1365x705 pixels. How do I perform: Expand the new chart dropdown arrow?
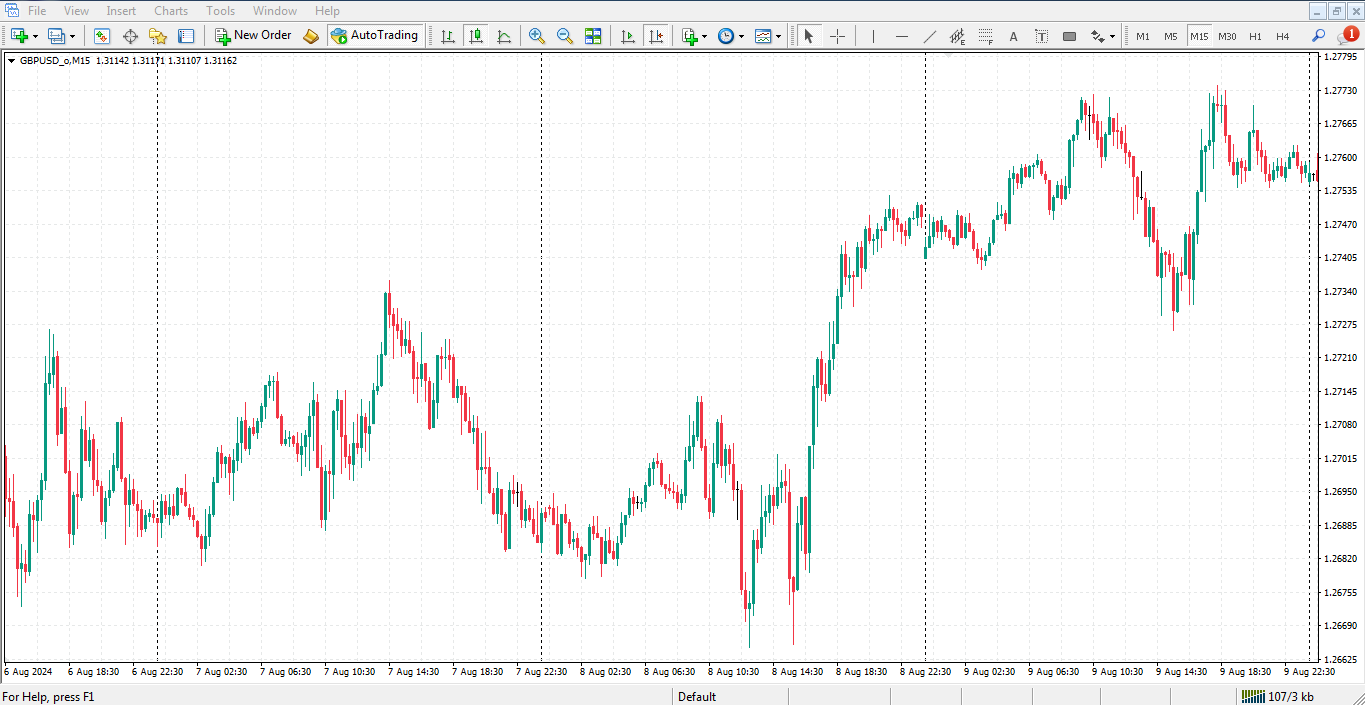click(35, 36)
